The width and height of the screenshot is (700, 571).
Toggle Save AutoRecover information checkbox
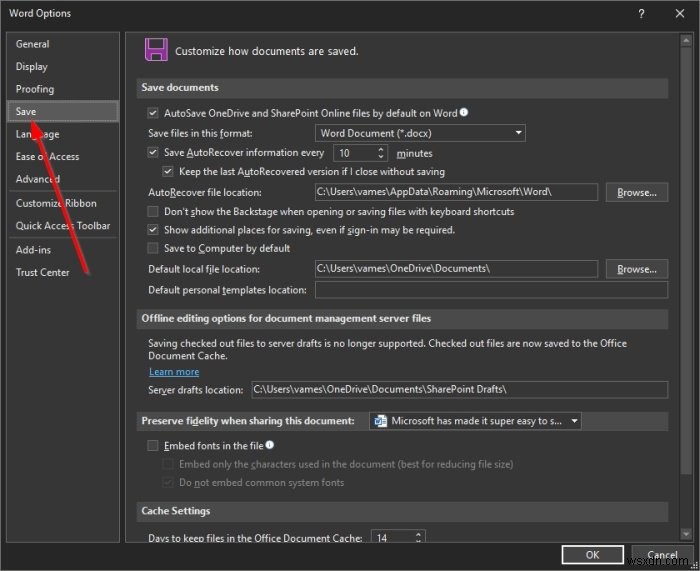(153, 153)
